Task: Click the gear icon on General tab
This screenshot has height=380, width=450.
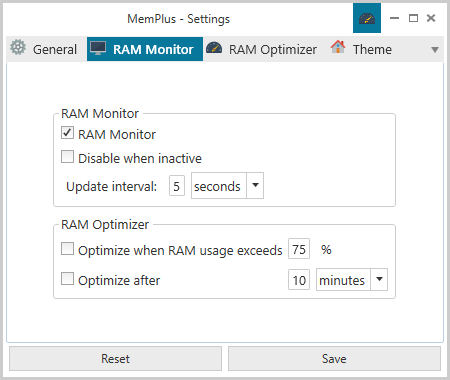Action: tap(18, 47)
